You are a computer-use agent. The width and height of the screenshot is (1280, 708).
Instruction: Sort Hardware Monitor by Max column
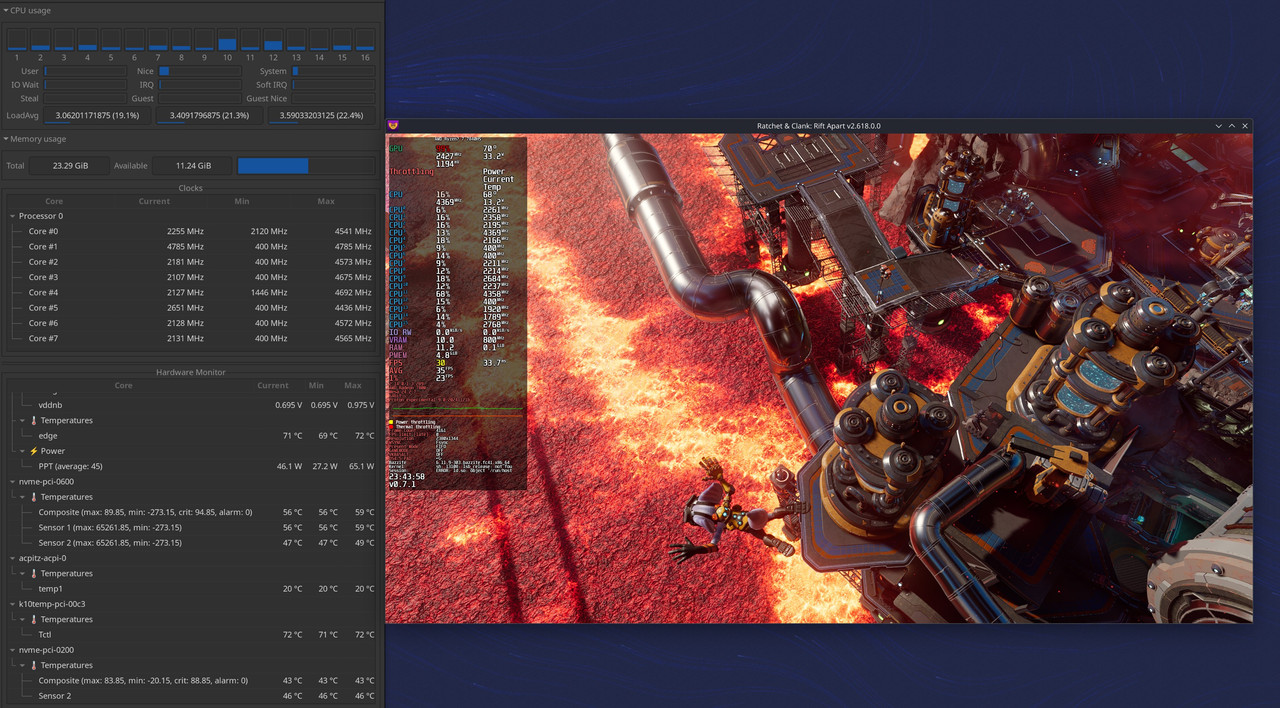(x=353, y=385)
